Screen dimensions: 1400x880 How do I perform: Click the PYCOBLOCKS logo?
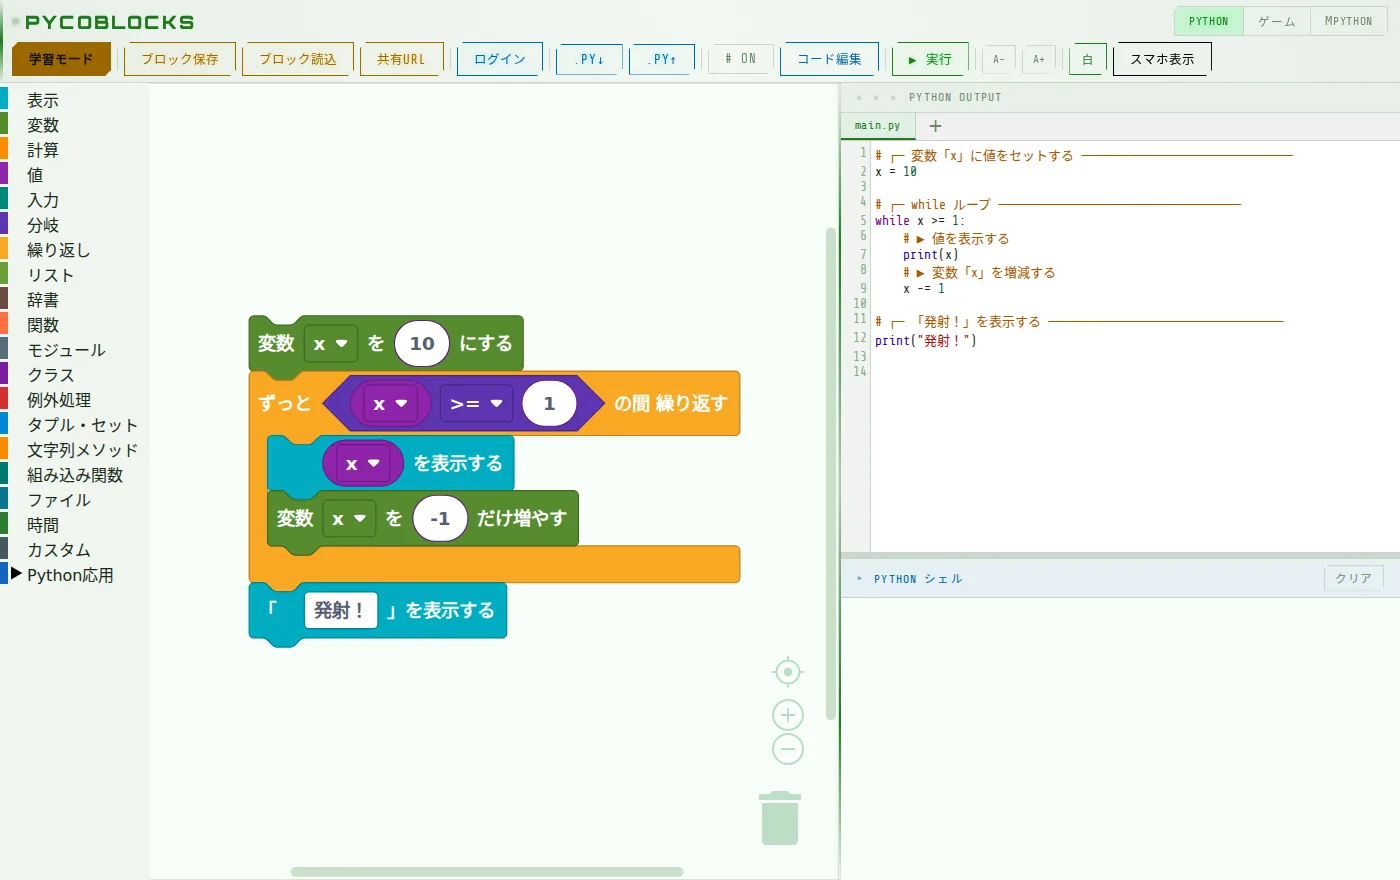110,22
